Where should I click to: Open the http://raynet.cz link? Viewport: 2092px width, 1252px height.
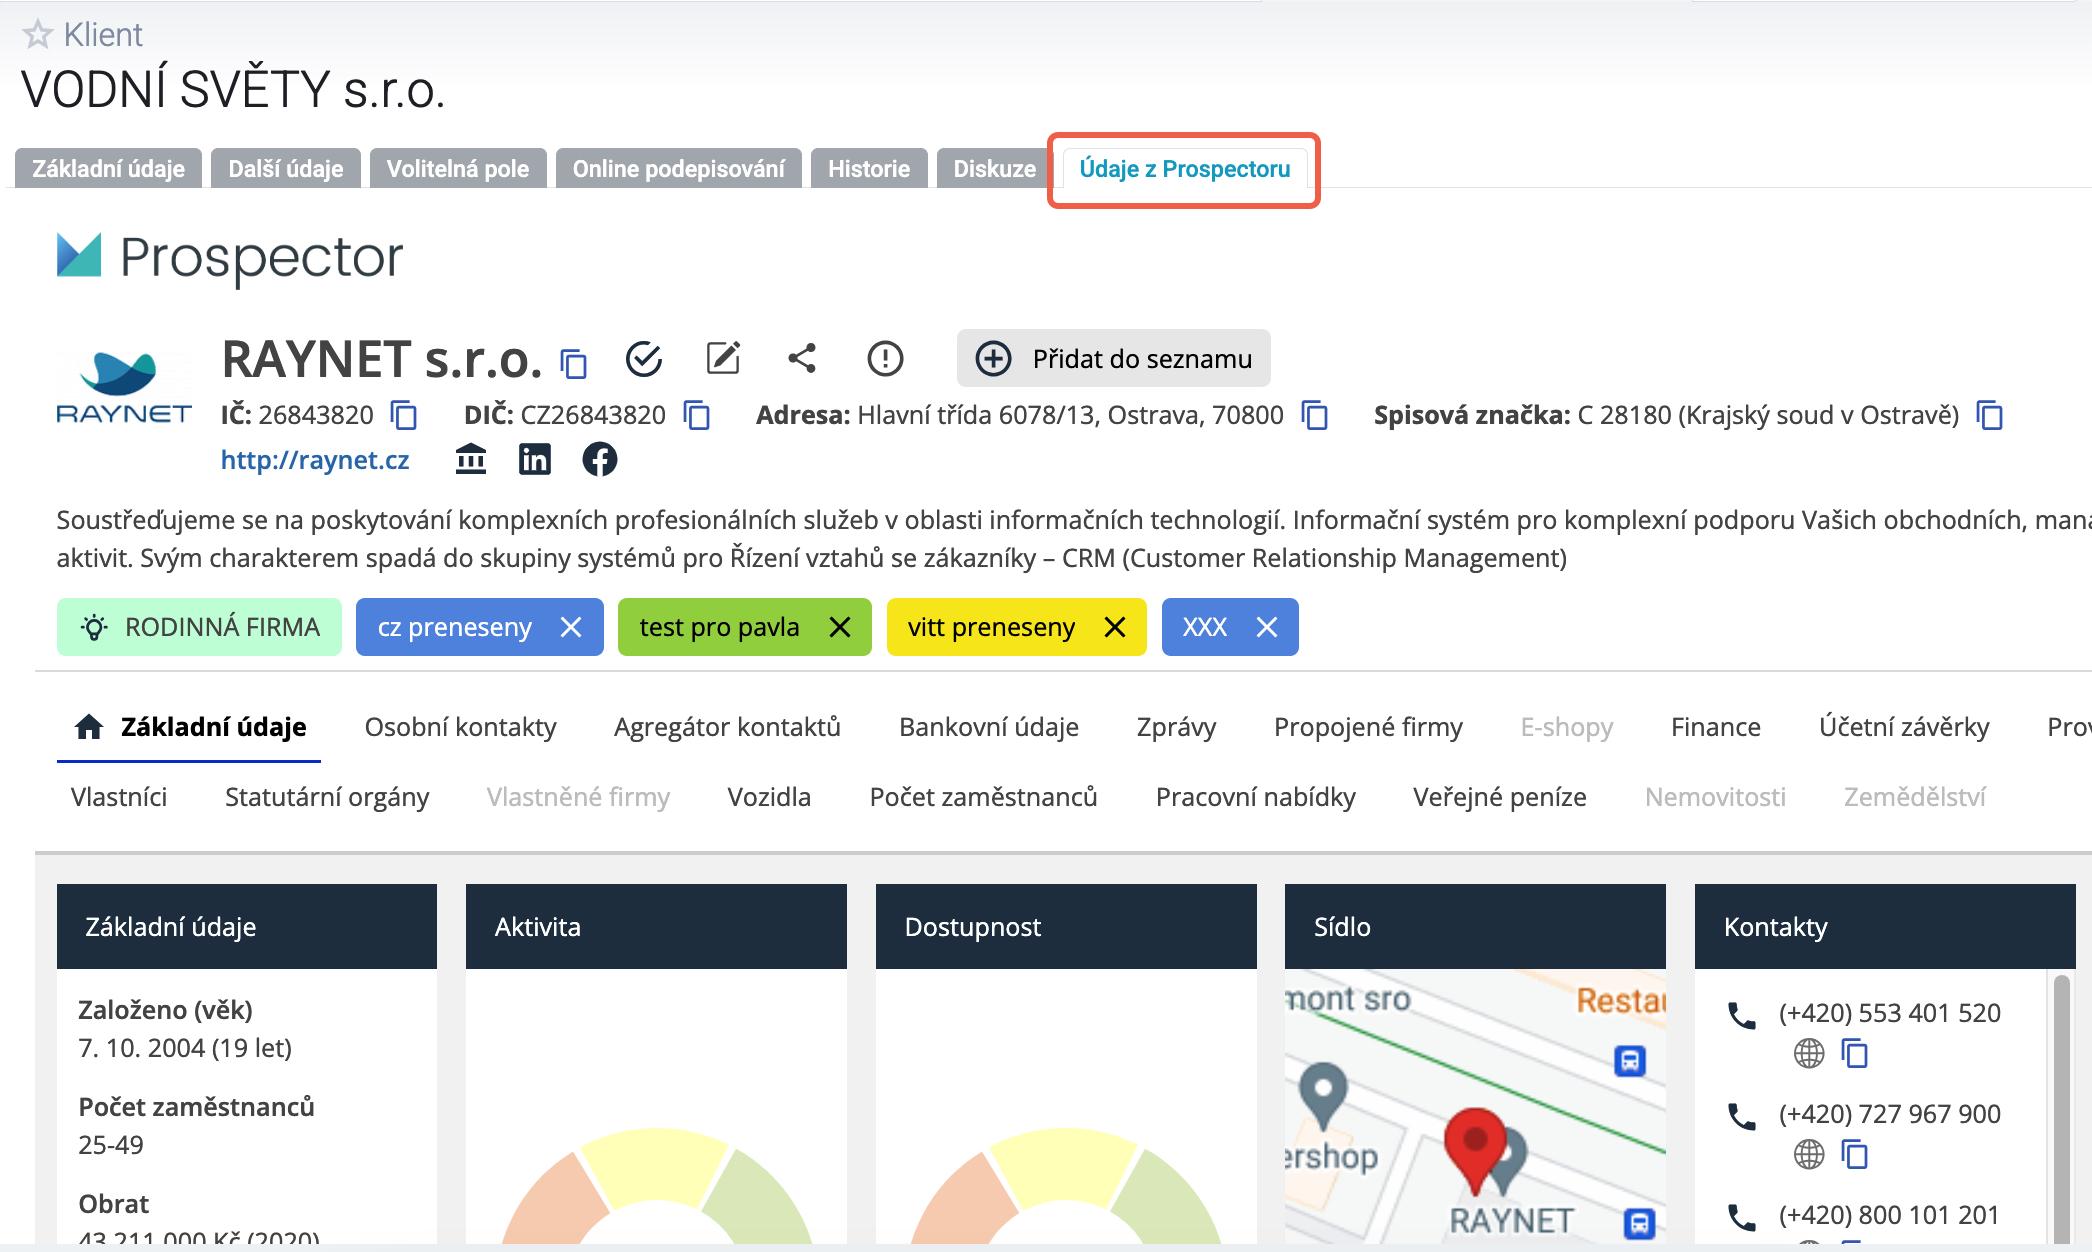[x=315, y=460]
